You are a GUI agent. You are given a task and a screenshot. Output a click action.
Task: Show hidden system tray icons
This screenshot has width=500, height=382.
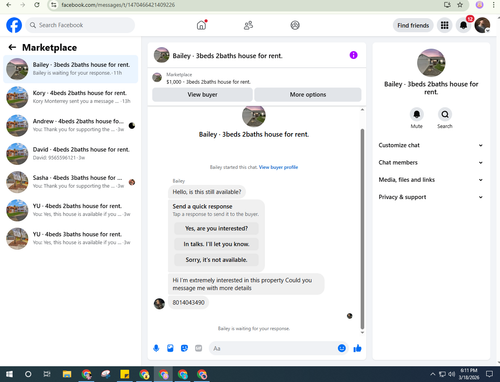click(432, 374)
